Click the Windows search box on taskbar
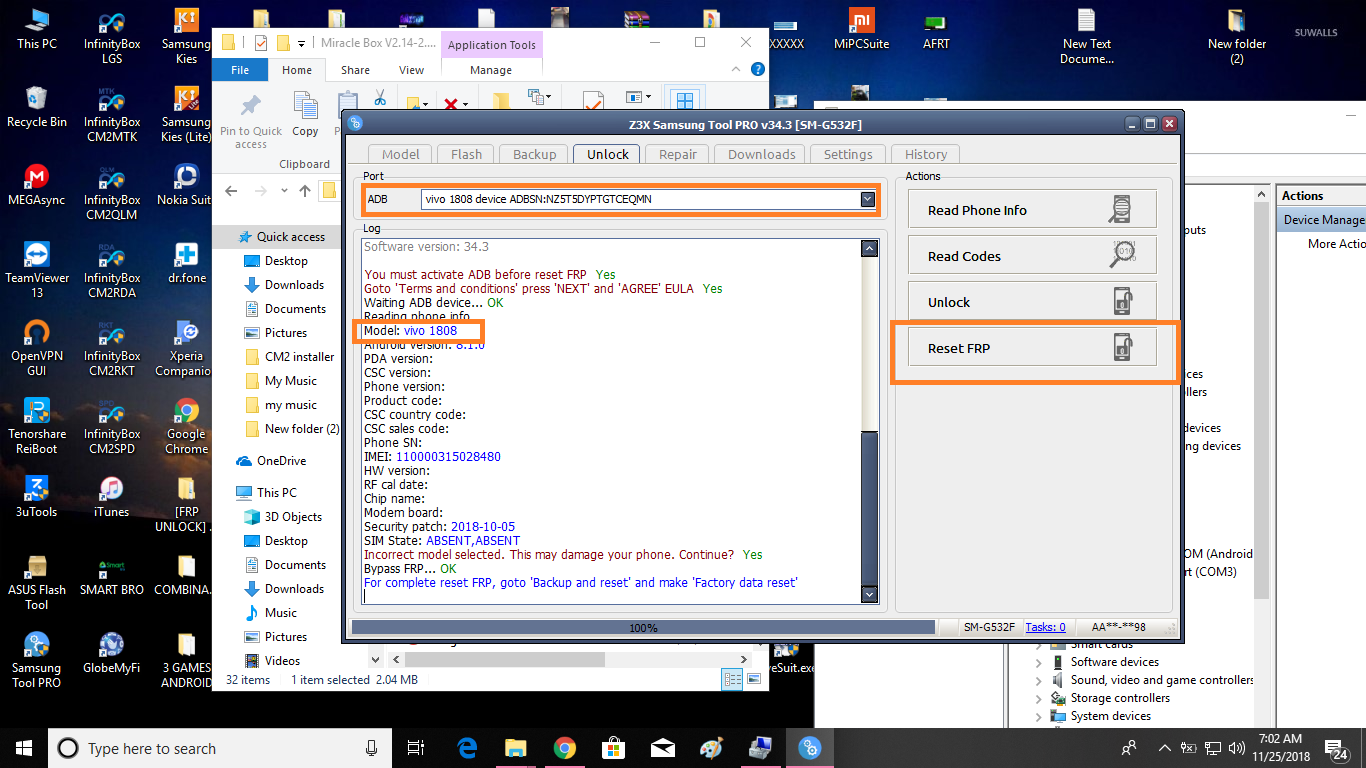The height and width of the screenshot is (768, 1366). click(x=218, y=748)
